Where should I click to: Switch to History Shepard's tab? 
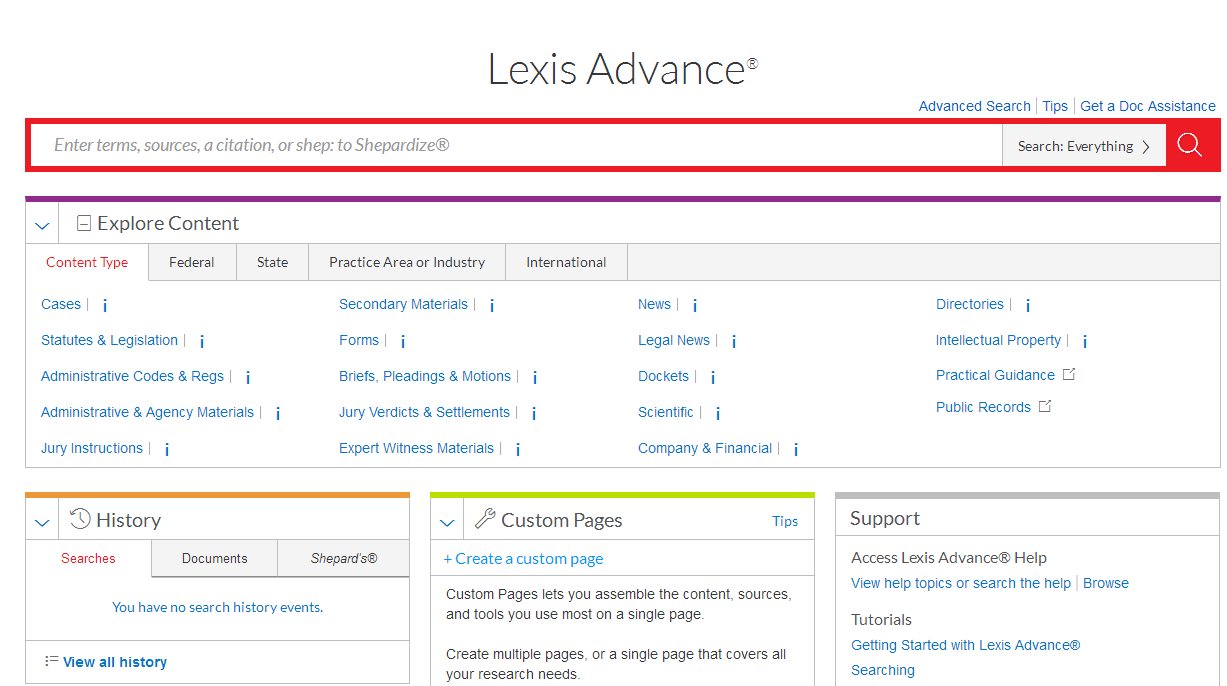coord(343,558)
